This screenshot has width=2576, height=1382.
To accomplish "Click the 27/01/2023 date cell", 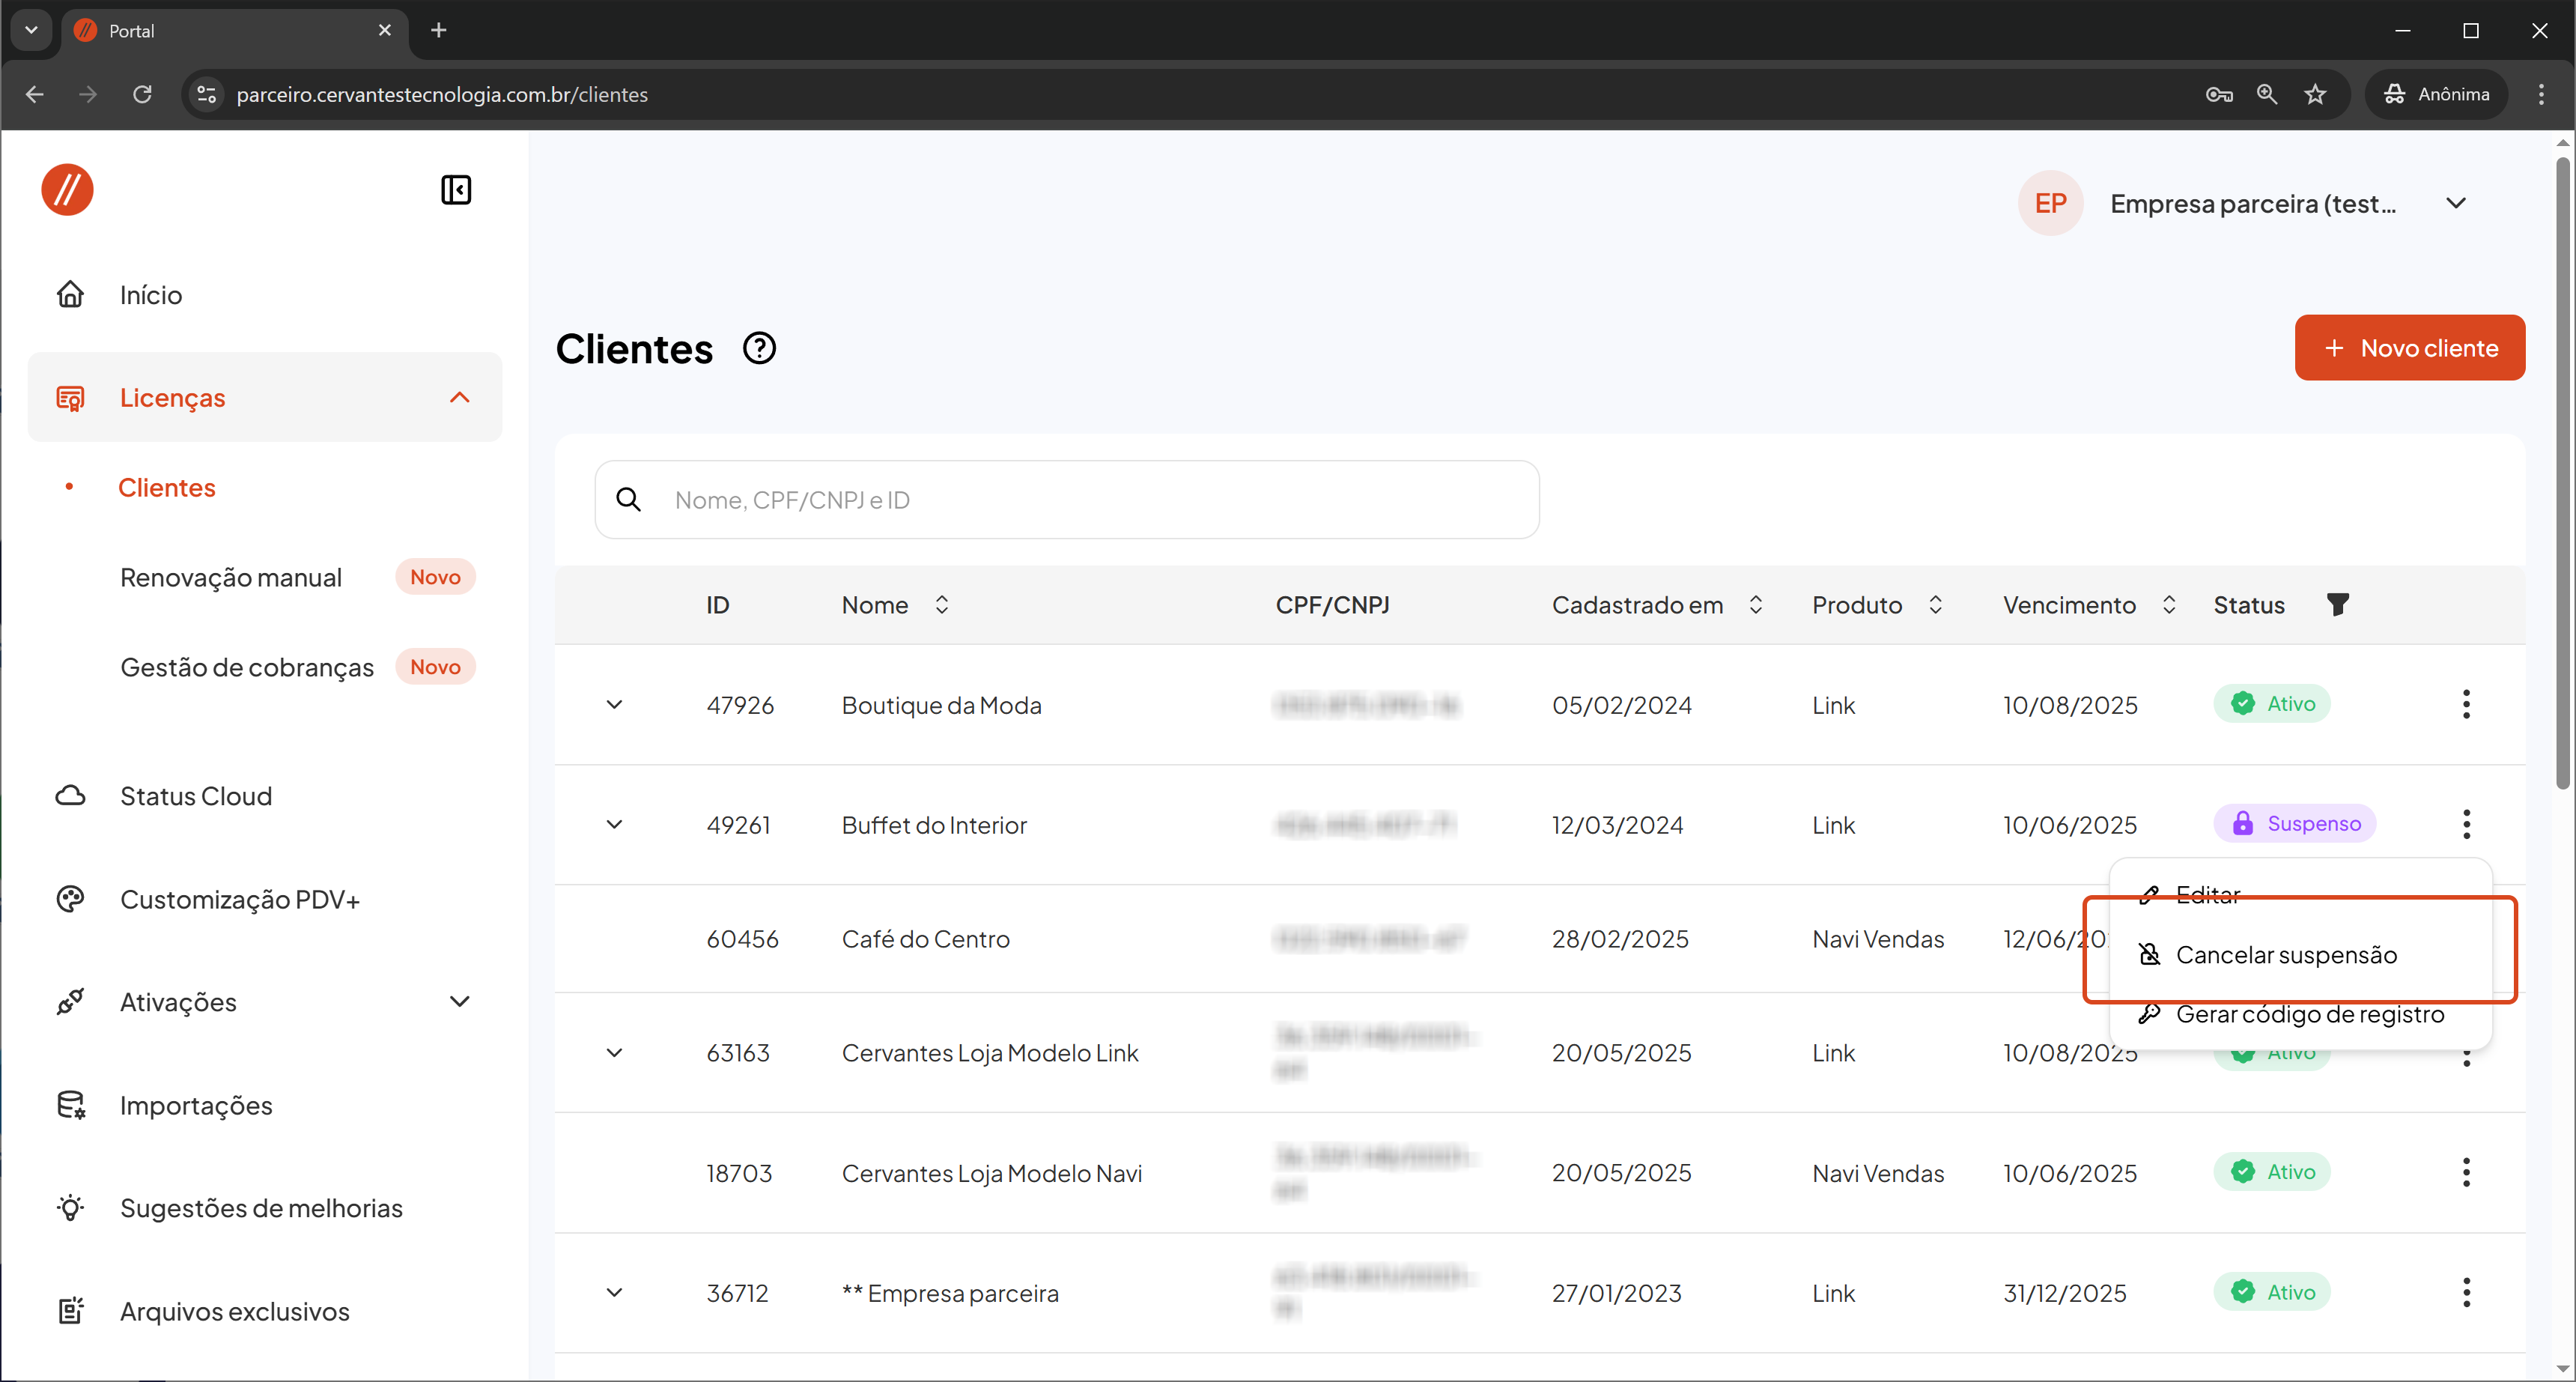I will point(1617,1293).
